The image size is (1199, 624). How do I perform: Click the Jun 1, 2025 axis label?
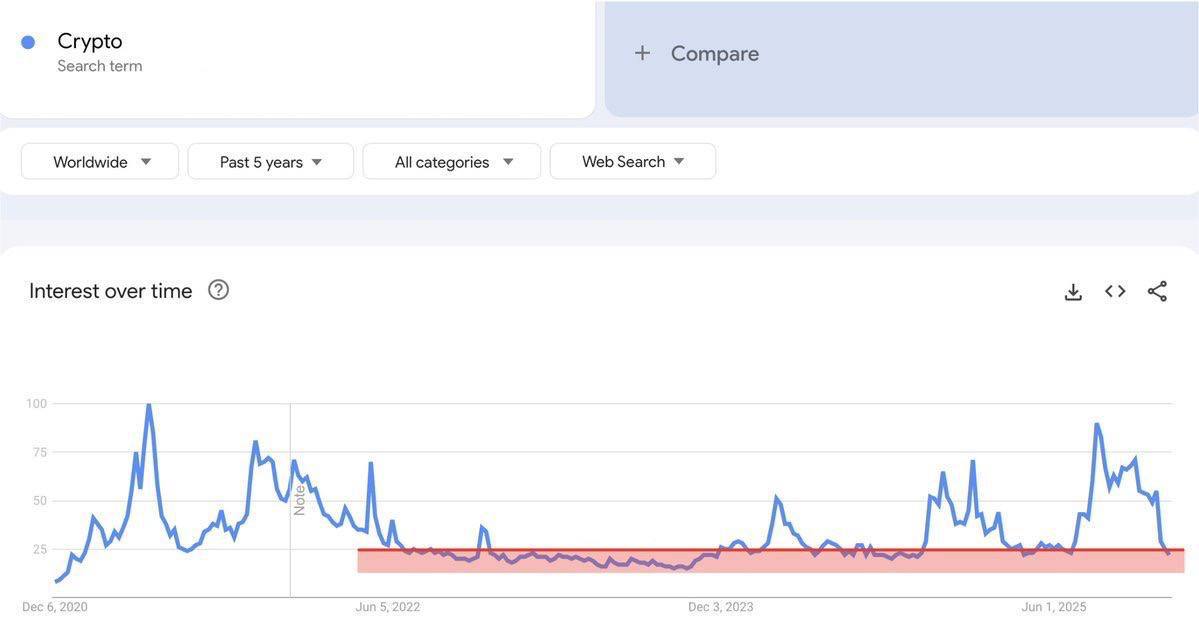pyautogui.click(x=1053, y=607)
